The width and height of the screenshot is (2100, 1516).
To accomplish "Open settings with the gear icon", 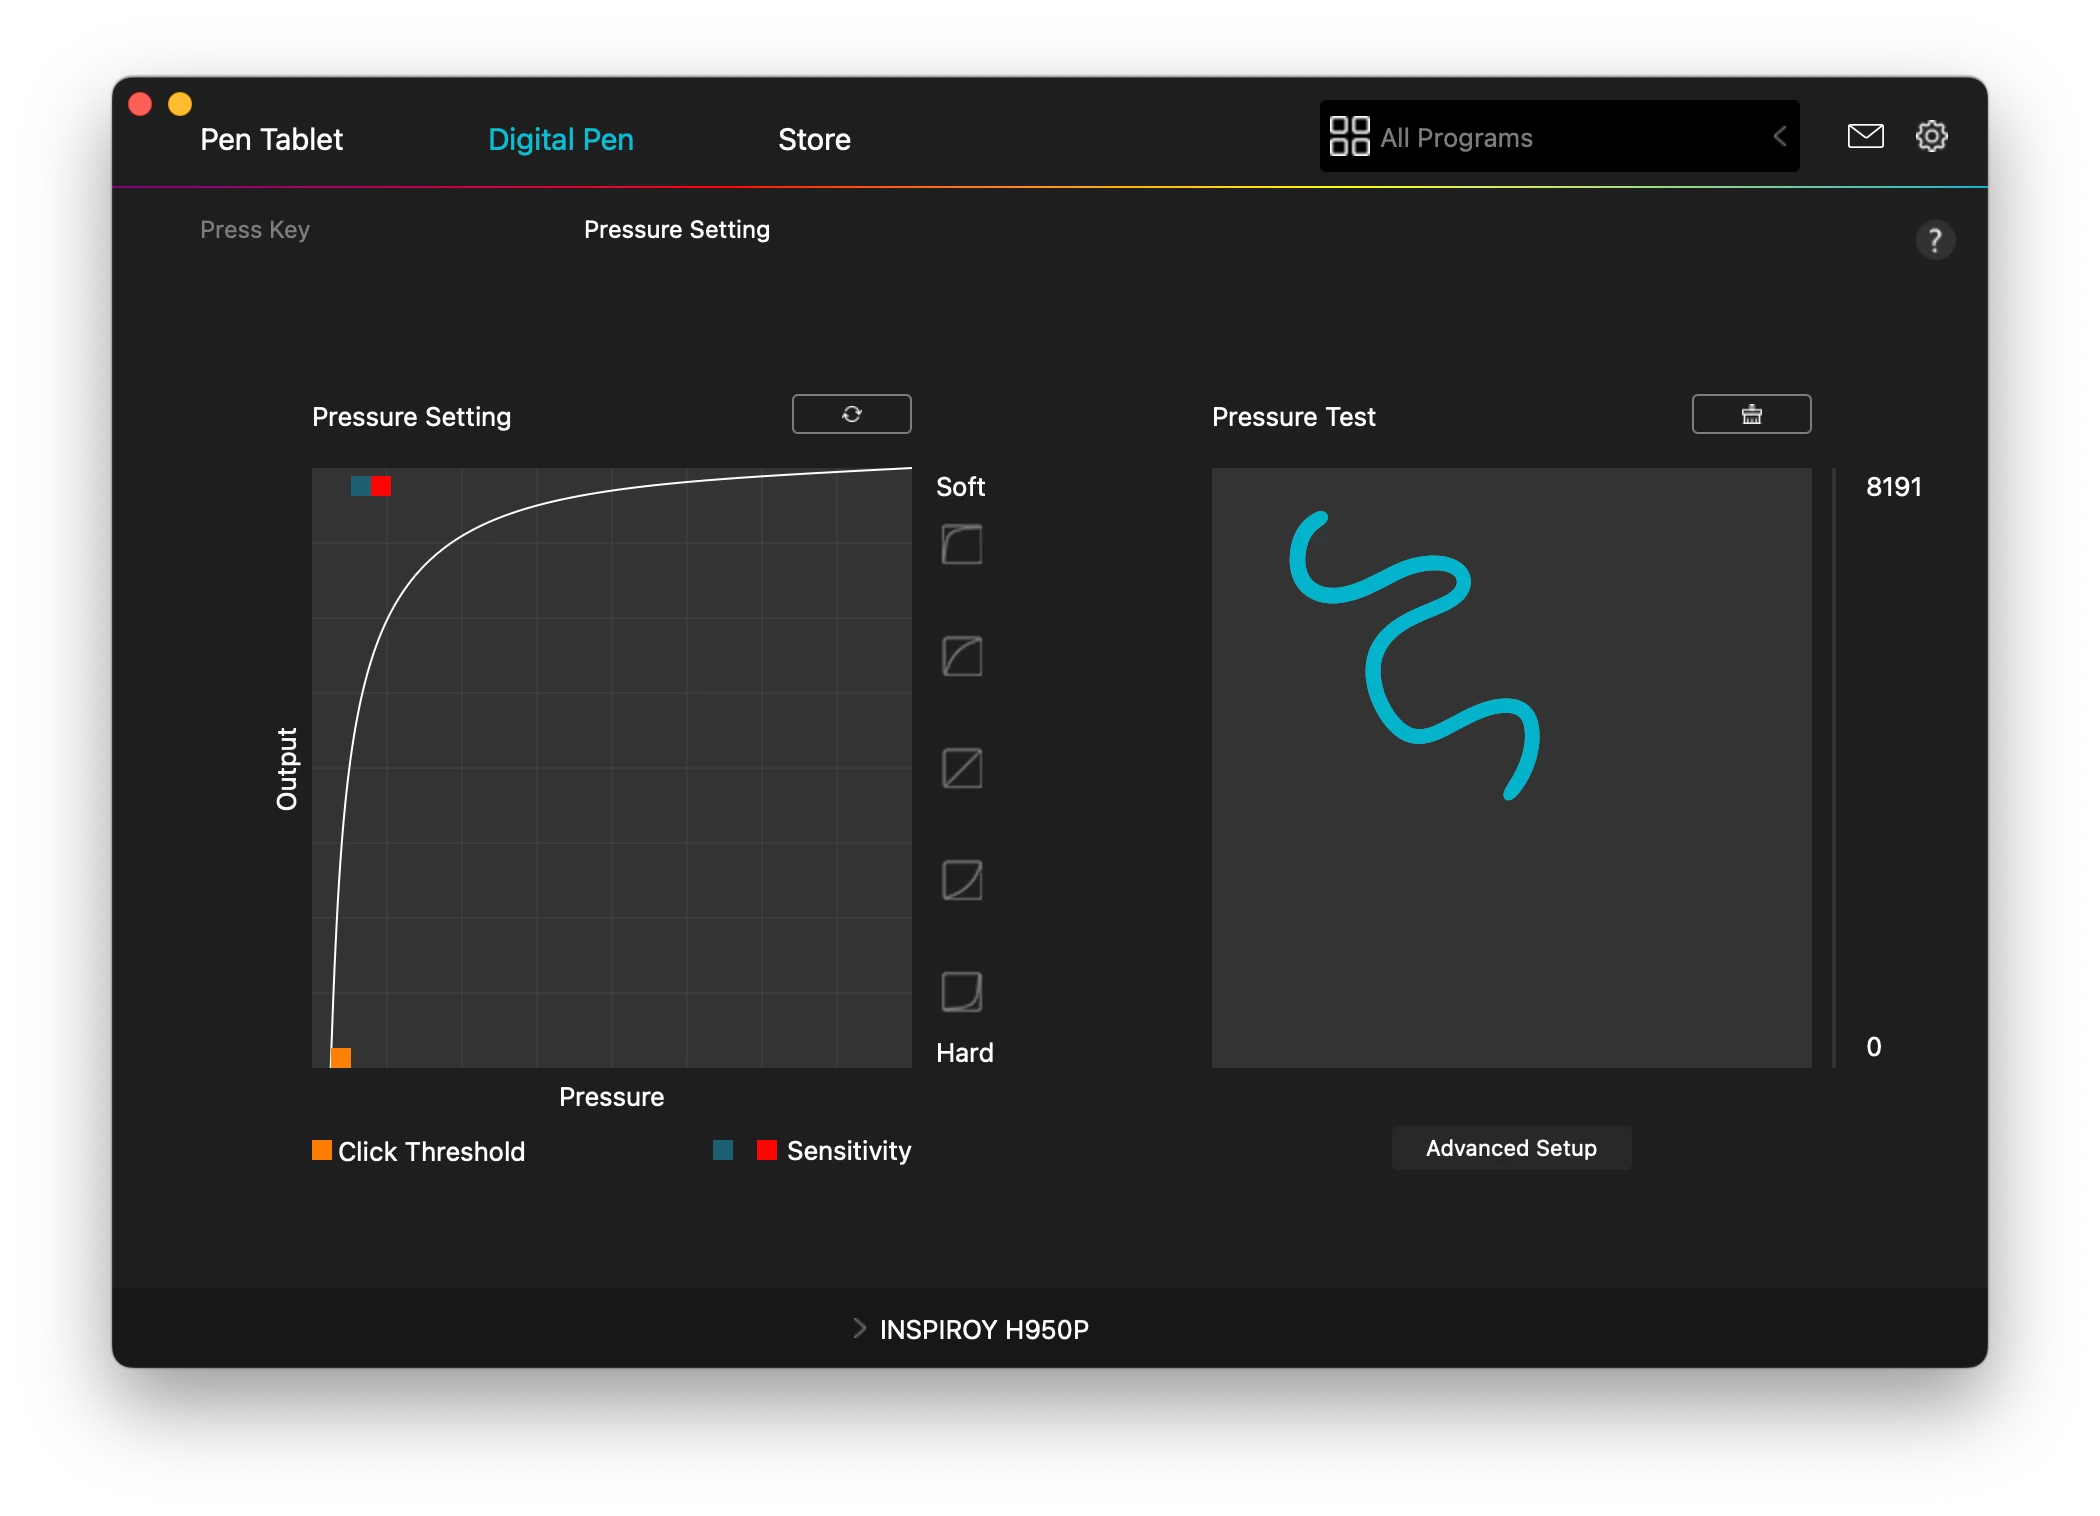I will click(x=1931, y=136).
